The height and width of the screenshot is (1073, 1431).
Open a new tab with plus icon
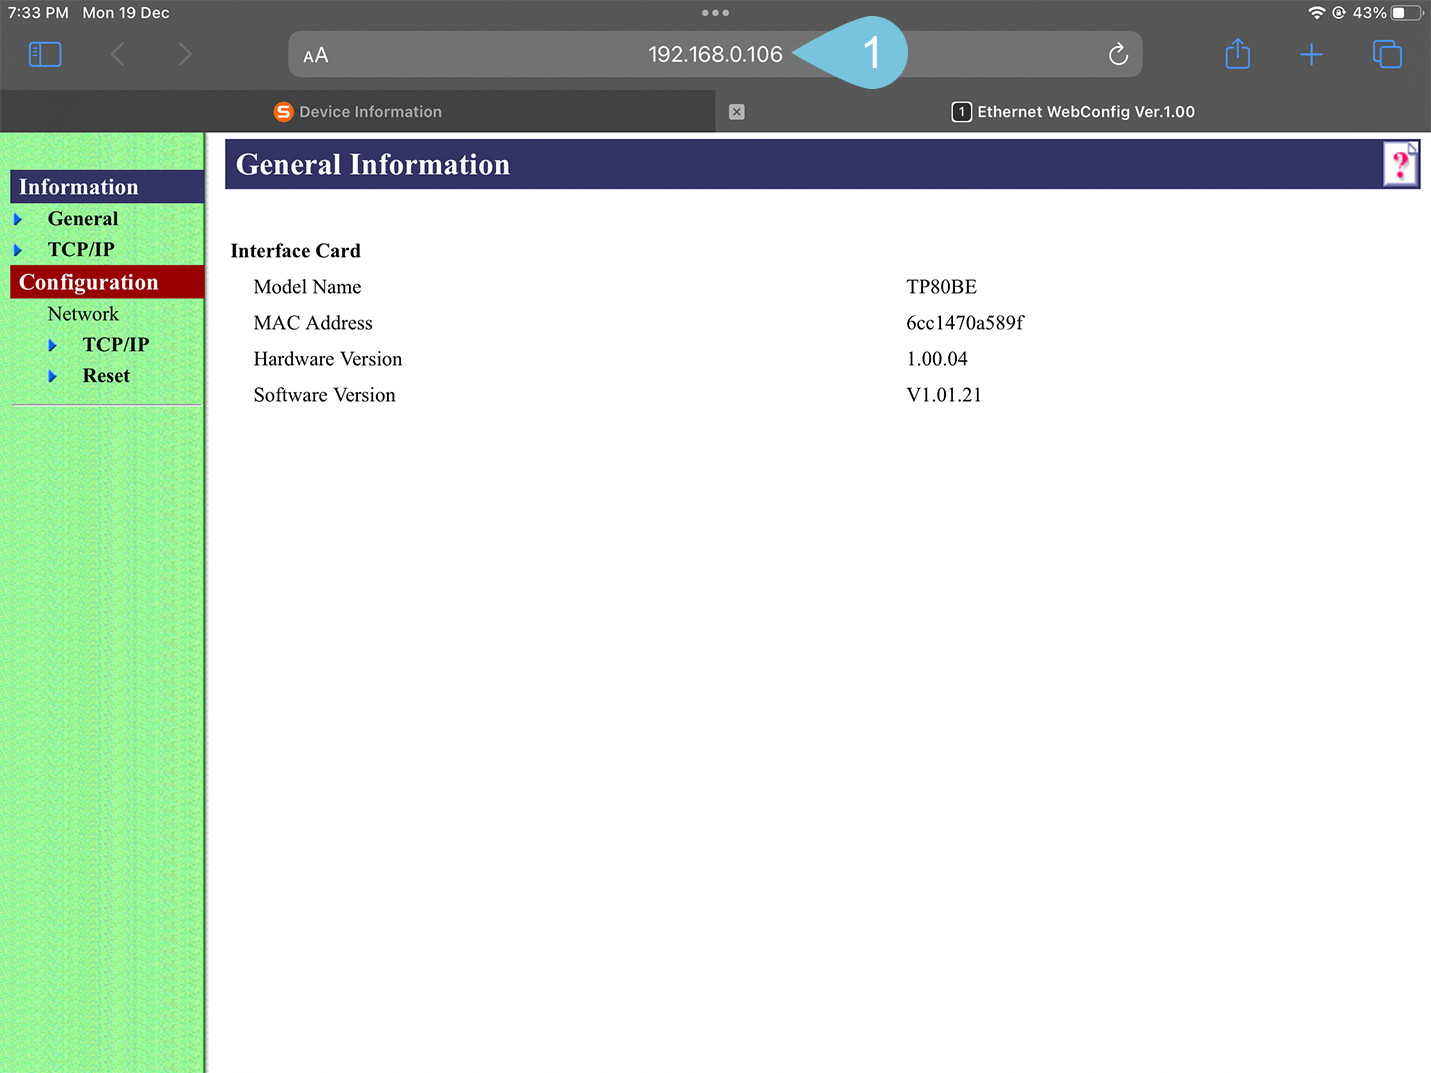1311,54
